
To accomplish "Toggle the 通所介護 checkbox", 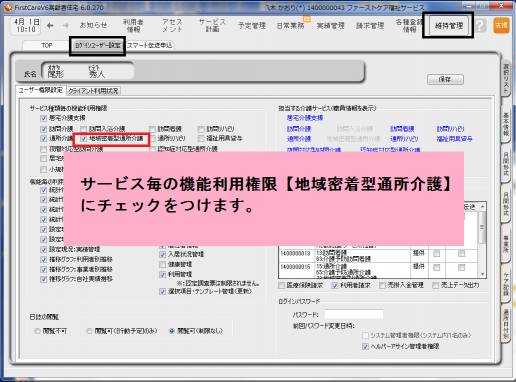I will 43,138.
